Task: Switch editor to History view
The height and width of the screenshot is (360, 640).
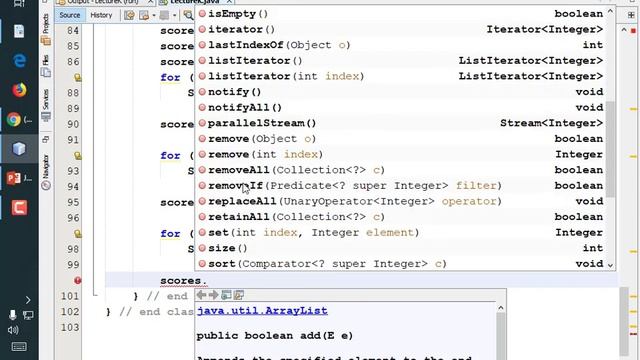Action: pos(101,15)
